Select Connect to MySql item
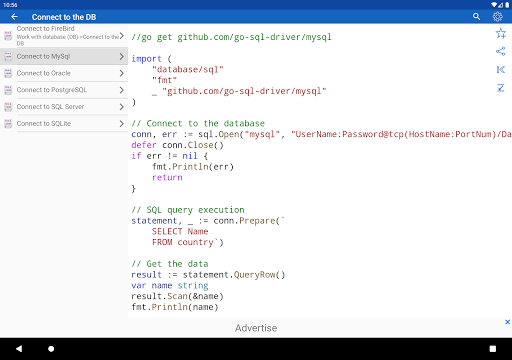Image resolution: width=512 pixels, height=360 pixels. [x=64, y=56]
